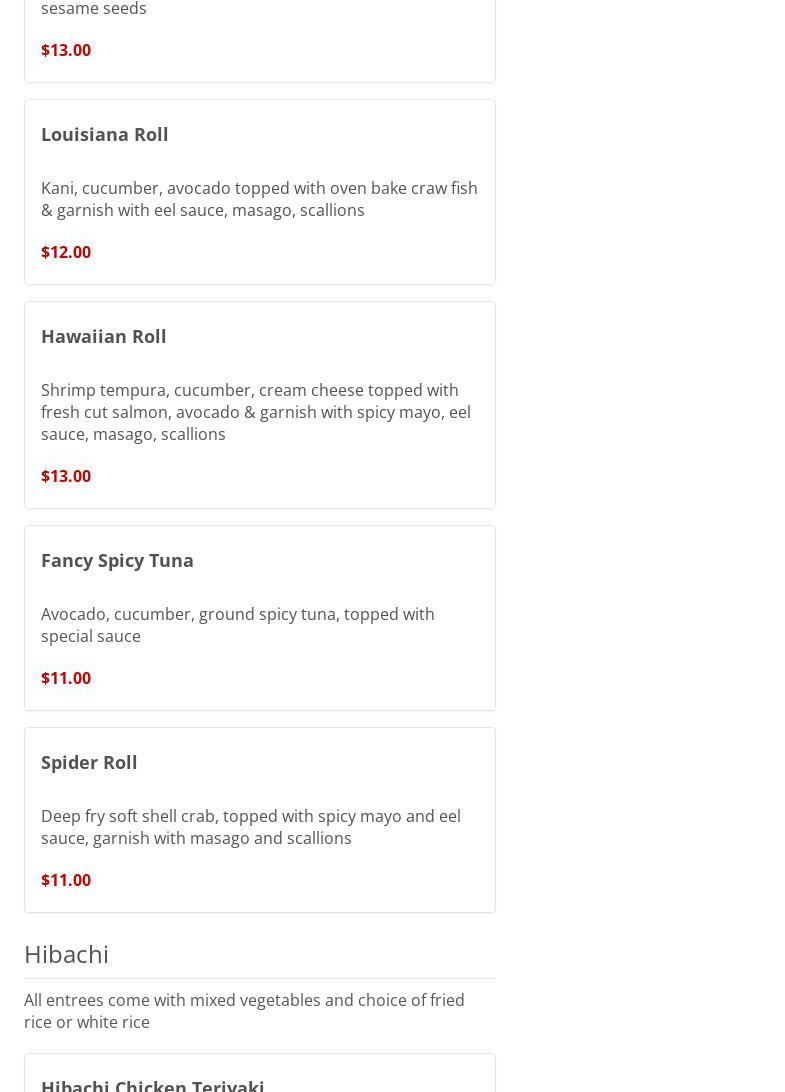Image resolution: width=785 pixels, height=1092 pixels.
Task: Click the Spider Roll $11.00 price
Action: [x=66, y=880]
